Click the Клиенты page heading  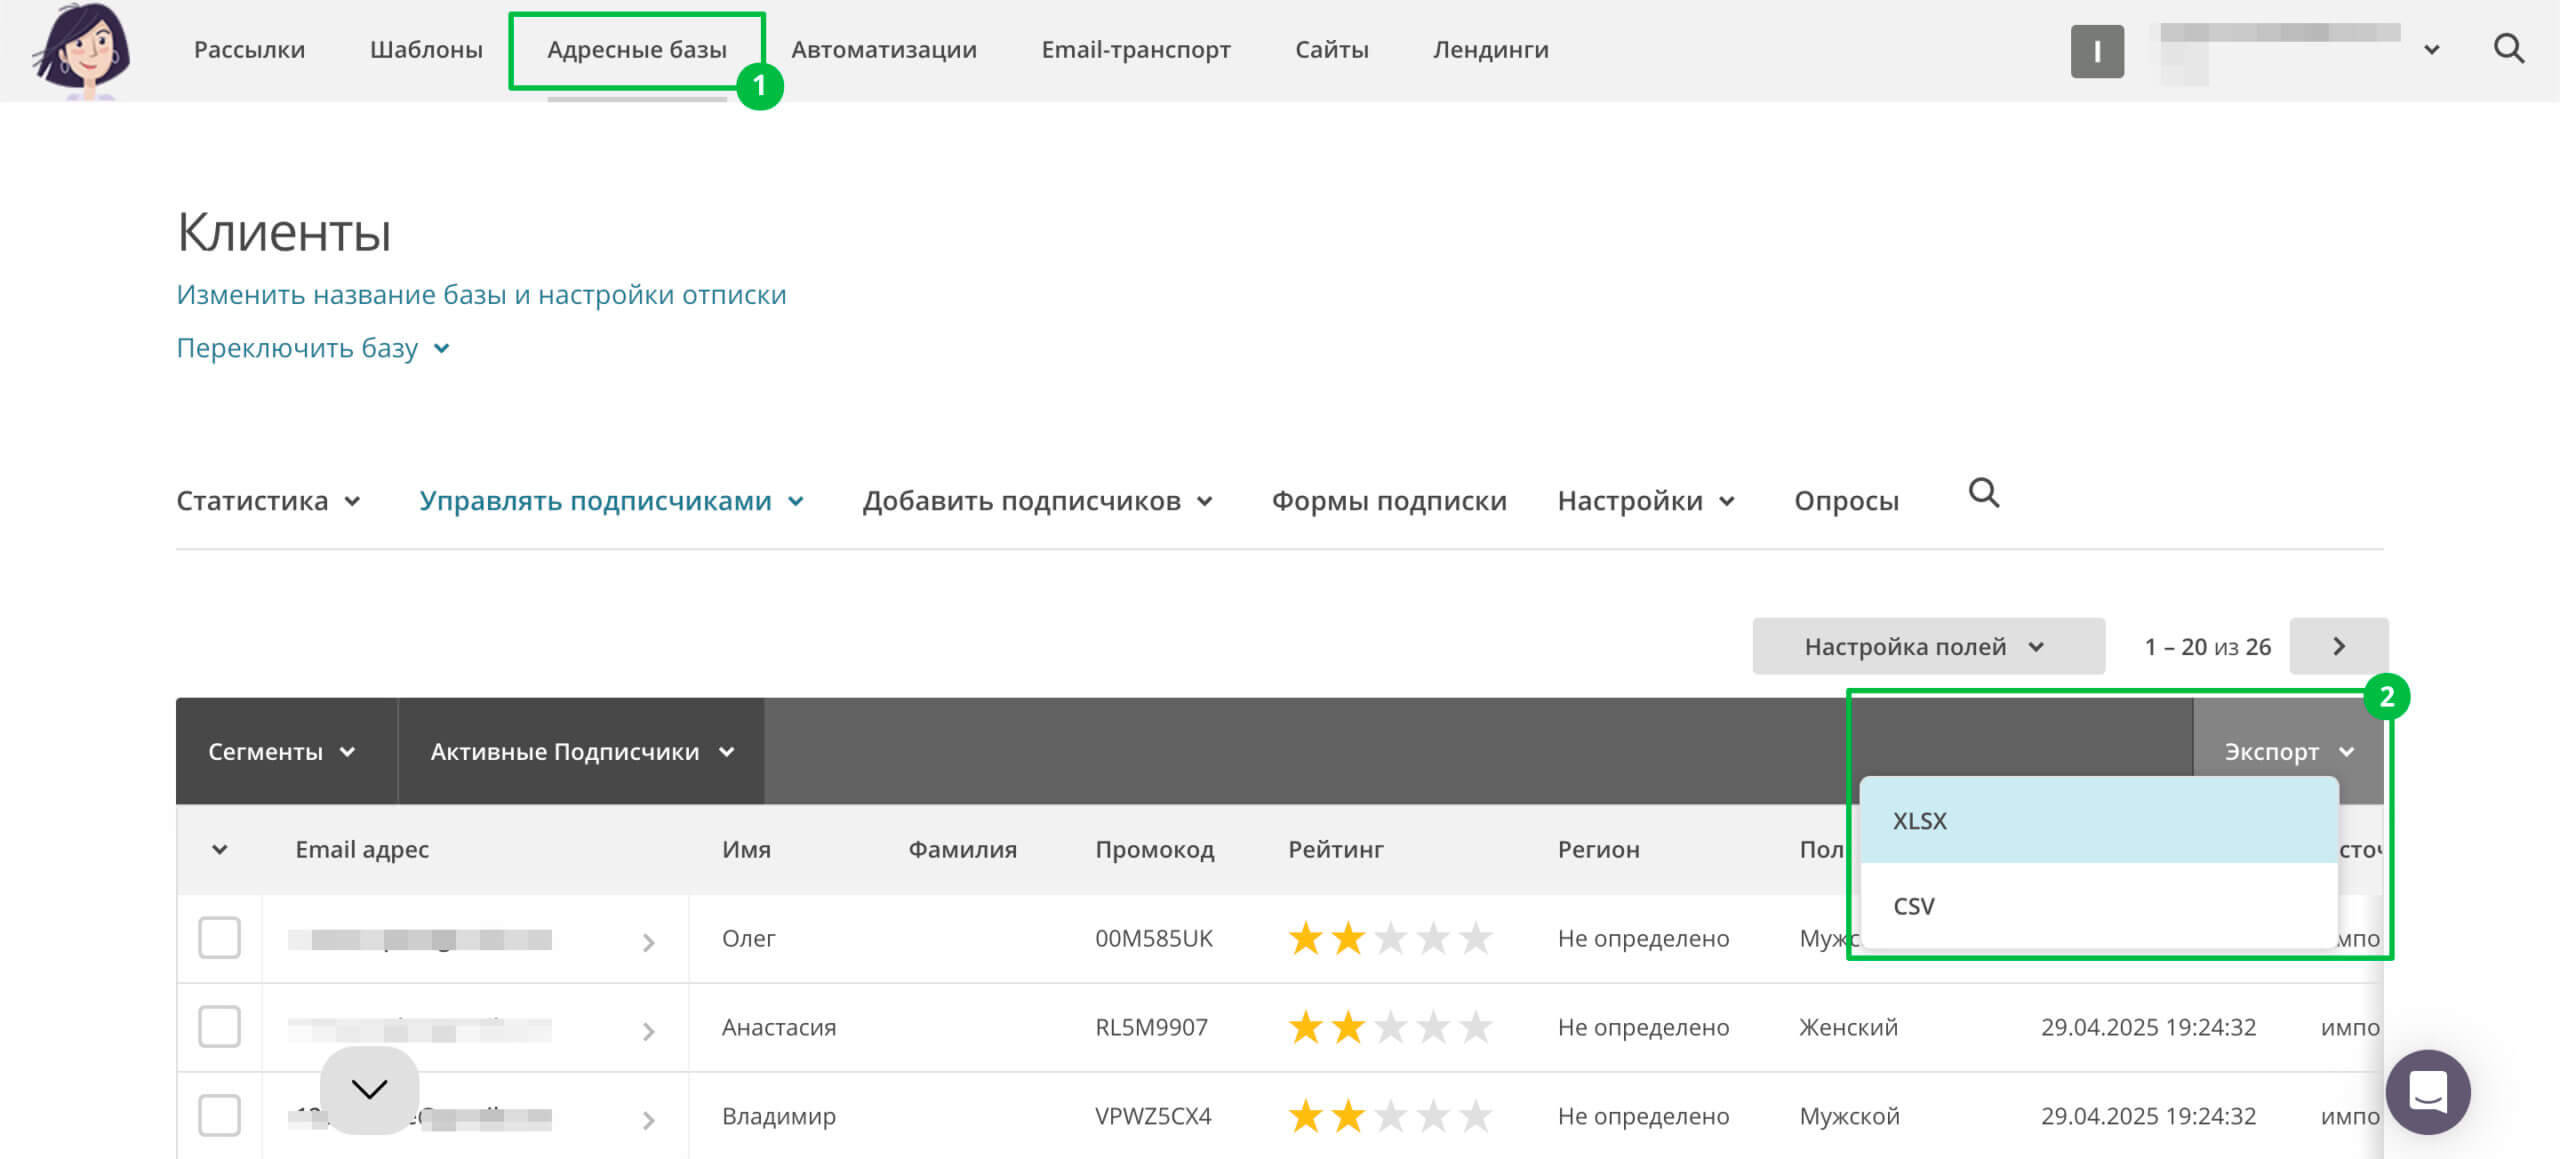click(x=284, y=232)
